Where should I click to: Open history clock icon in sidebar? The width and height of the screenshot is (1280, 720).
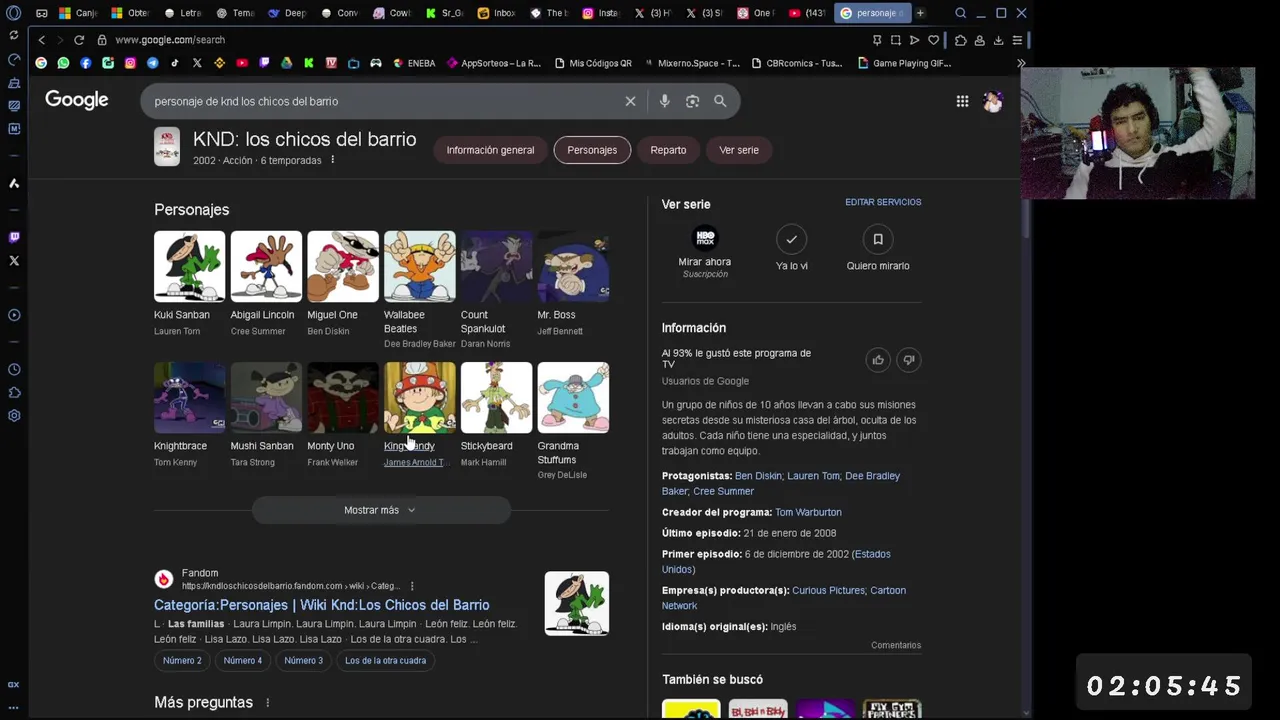tap(14, 369)
